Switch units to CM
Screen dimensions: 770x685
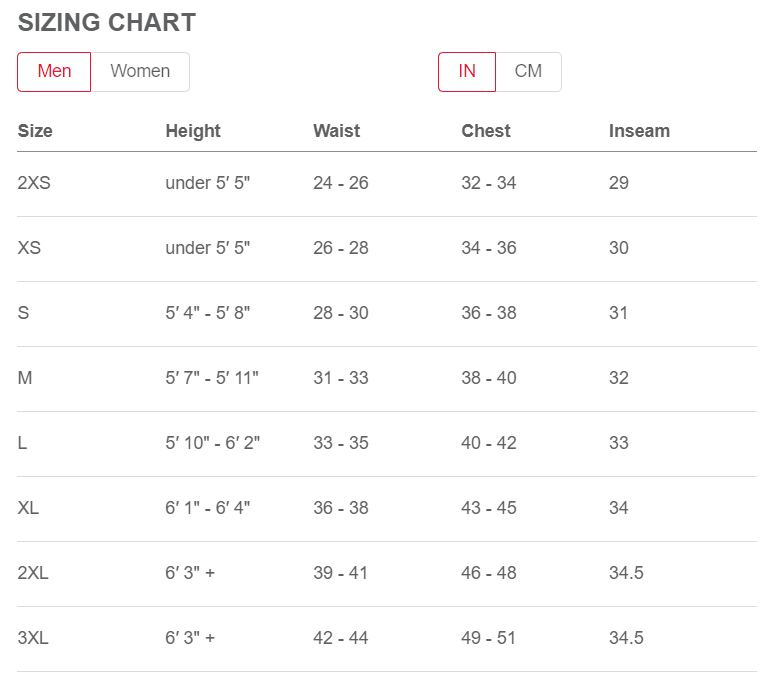pos(528,72)
